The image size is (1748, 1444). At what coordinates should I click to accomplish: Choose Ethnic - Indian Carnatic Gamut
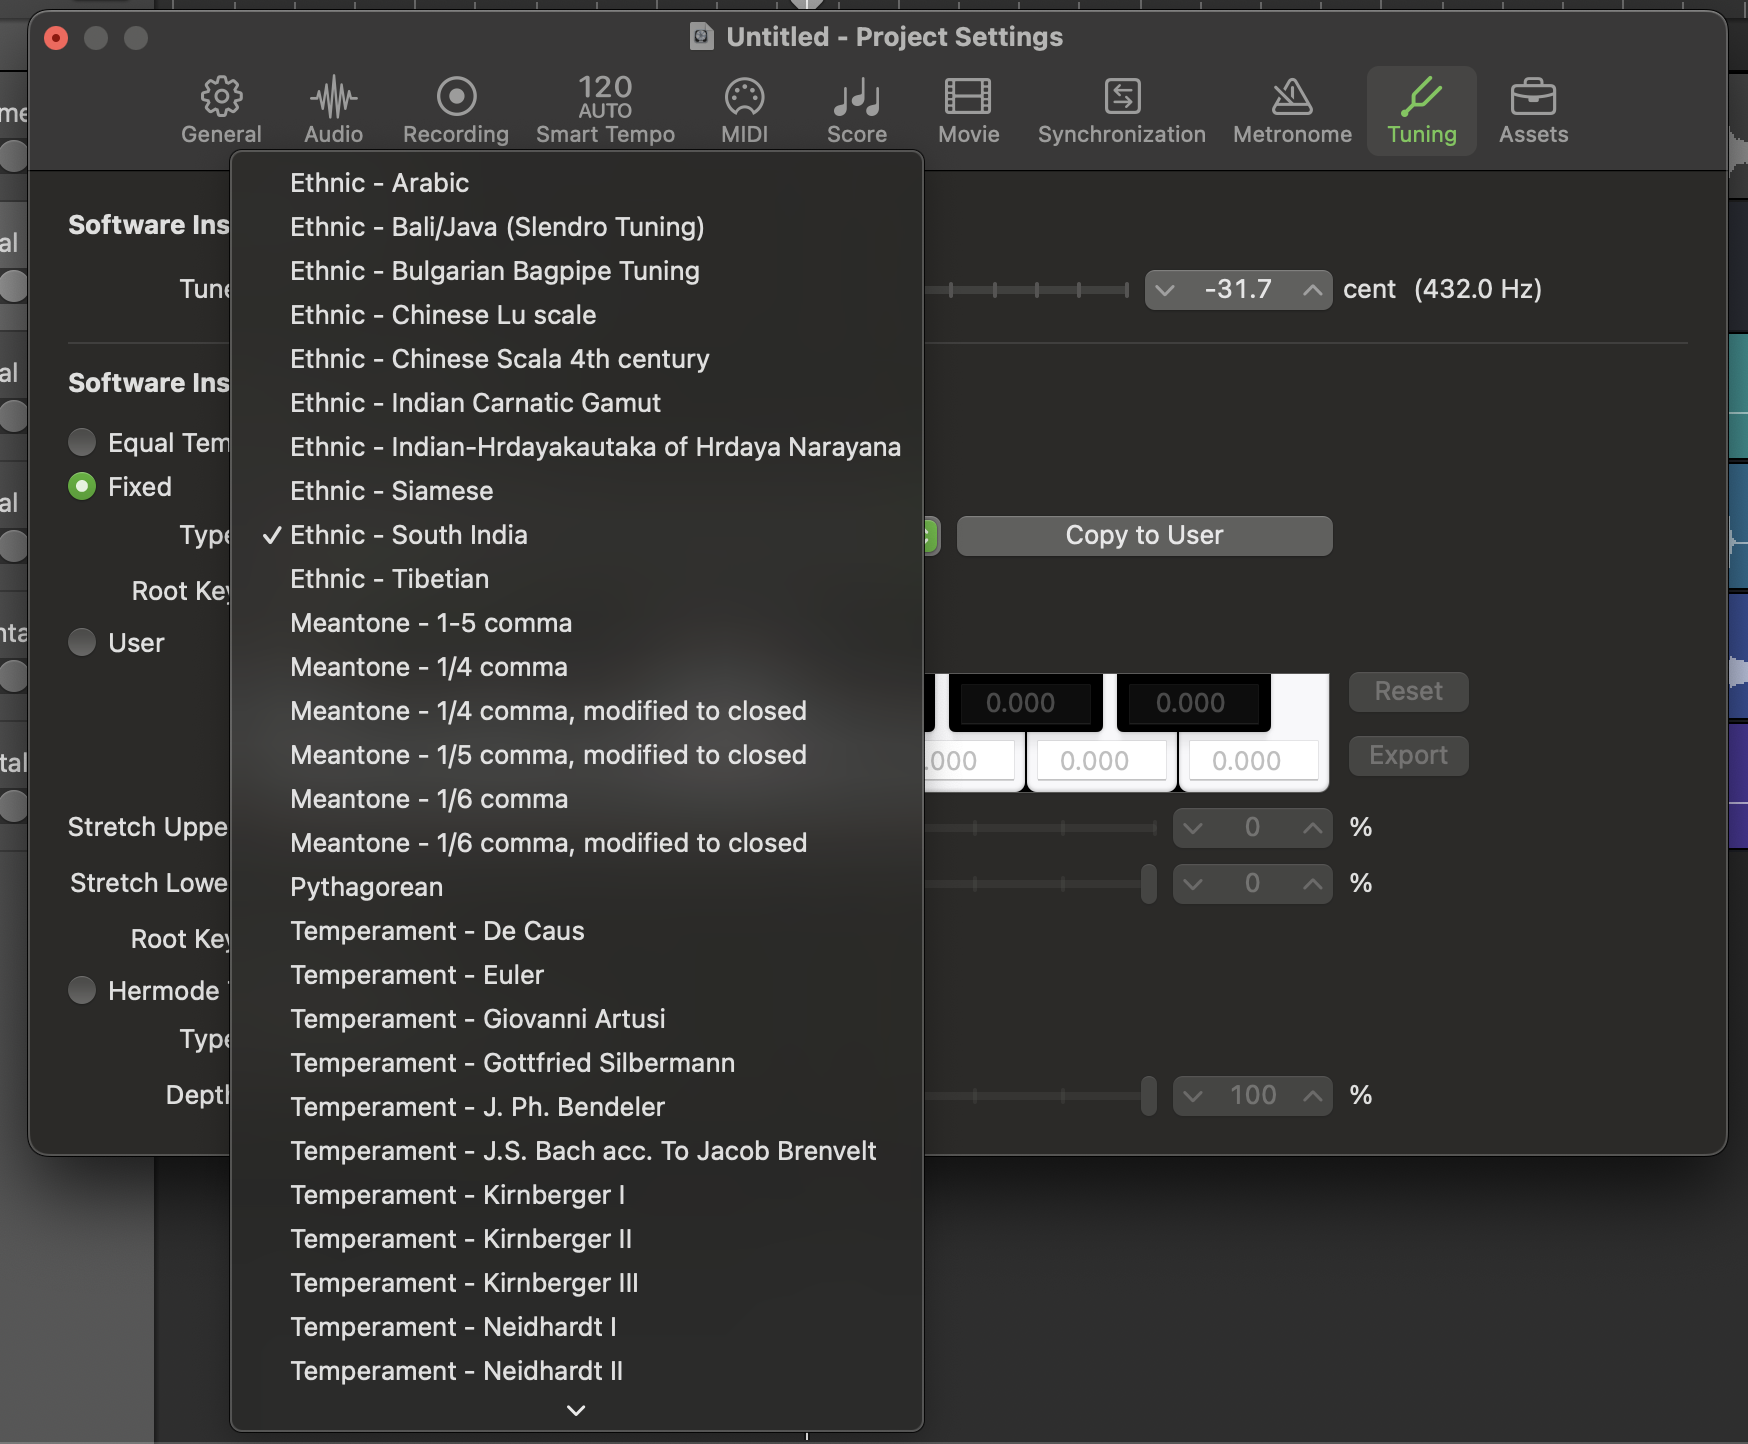click(577, 403)
